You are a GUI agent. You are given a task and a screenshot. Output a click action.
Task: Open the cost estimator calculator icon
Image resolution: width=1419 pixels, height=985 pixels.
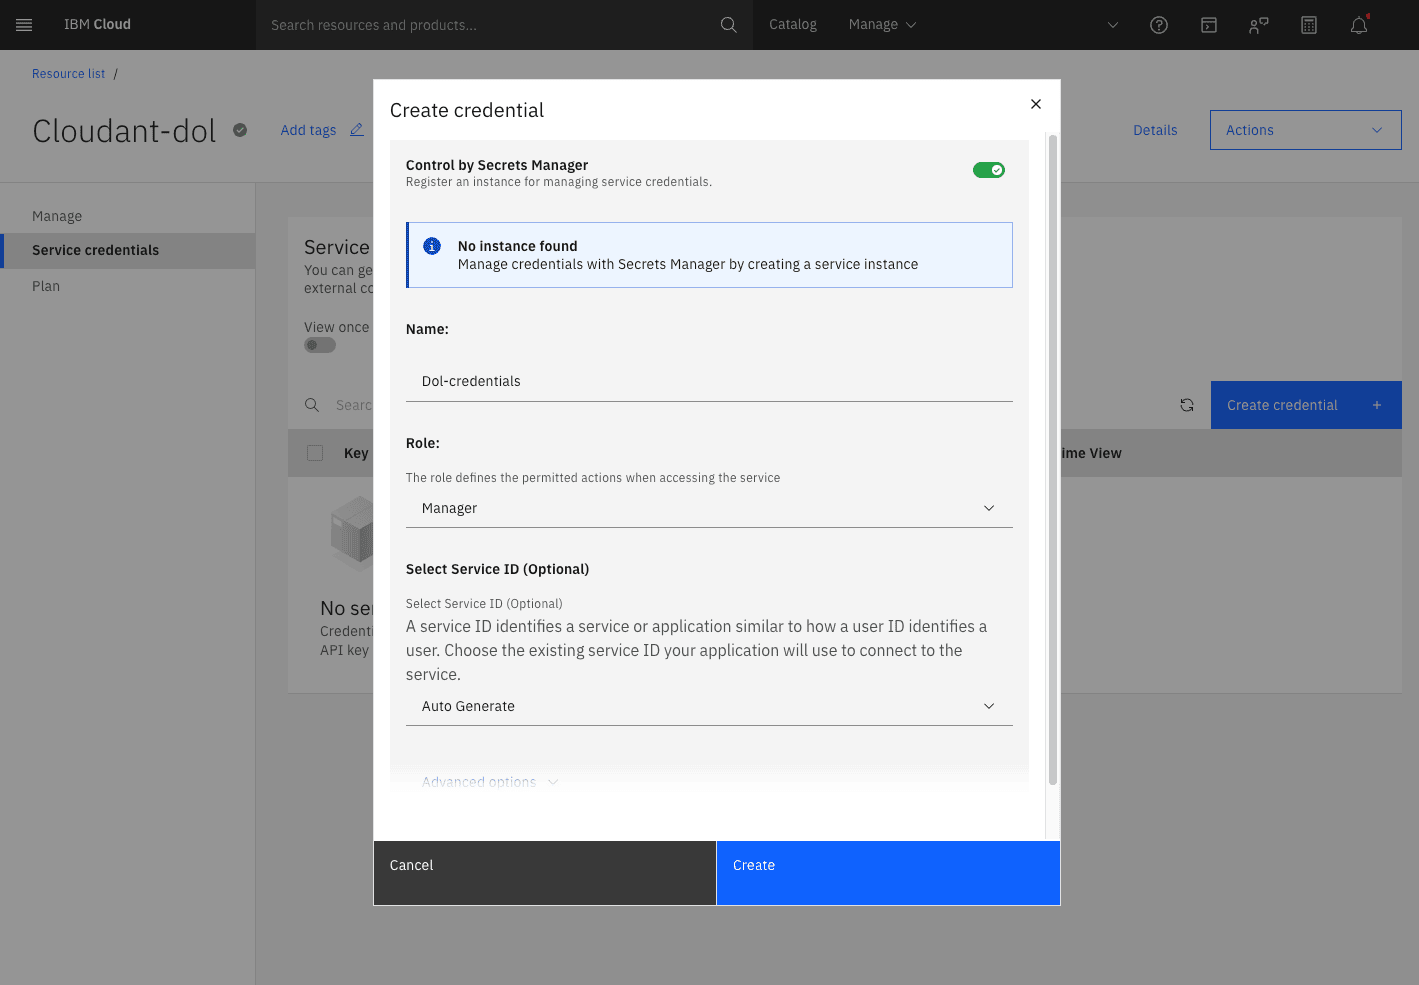[x=1309, y=25]
